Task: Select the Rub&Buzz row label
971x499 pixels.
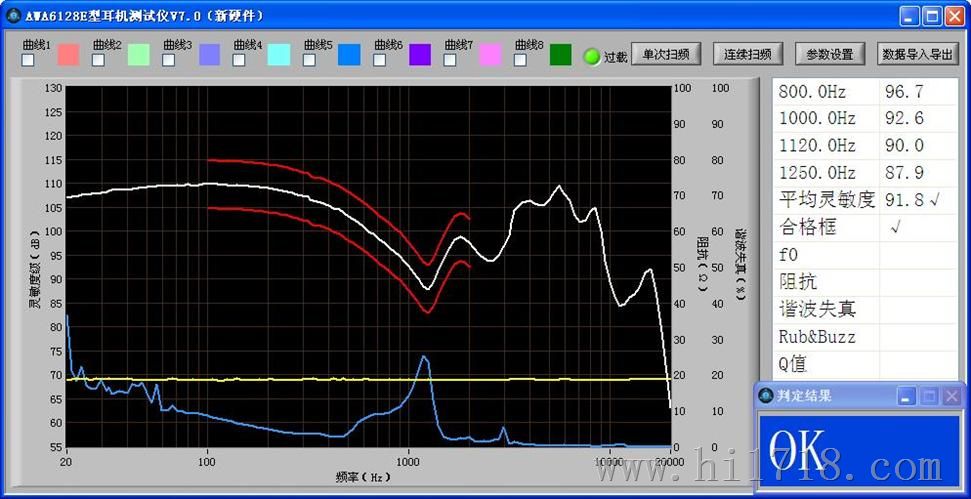Action: click(817, 337)
